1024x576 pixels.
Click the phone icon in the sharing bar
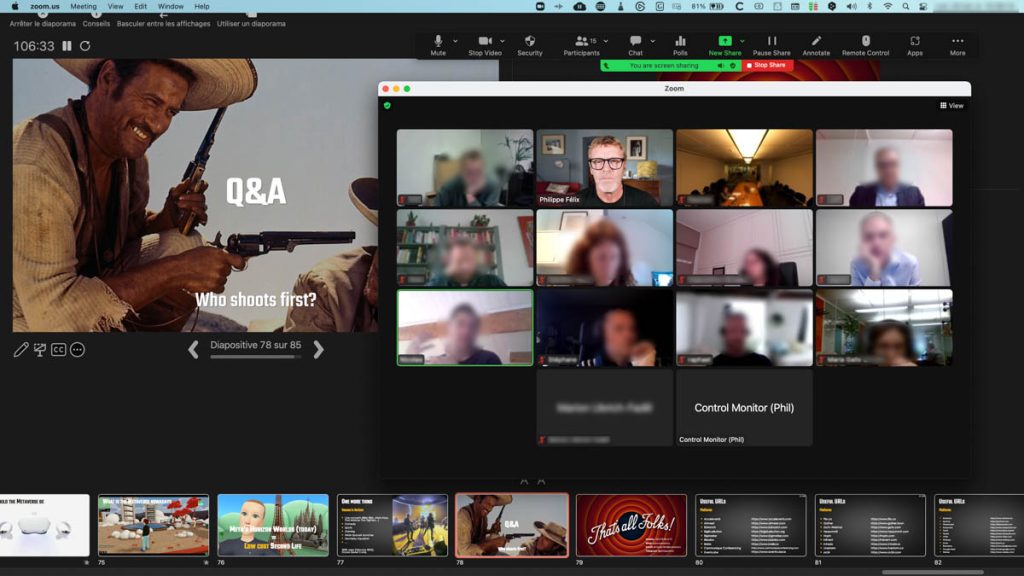(x=606, y=65)
